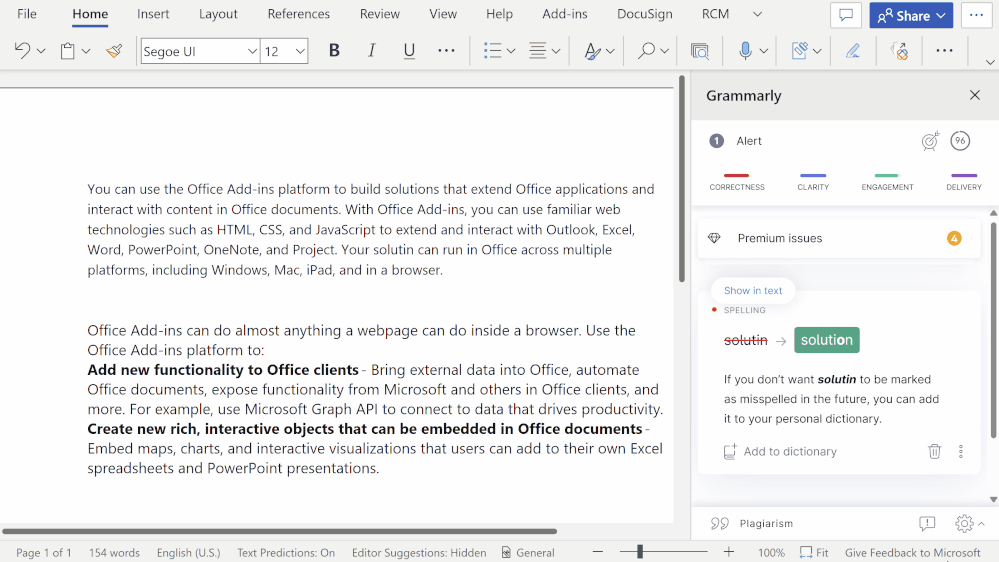The width and height of the screenshot is (999, 562).
Task: Select the Delivery category
Action: click(963, 182)
